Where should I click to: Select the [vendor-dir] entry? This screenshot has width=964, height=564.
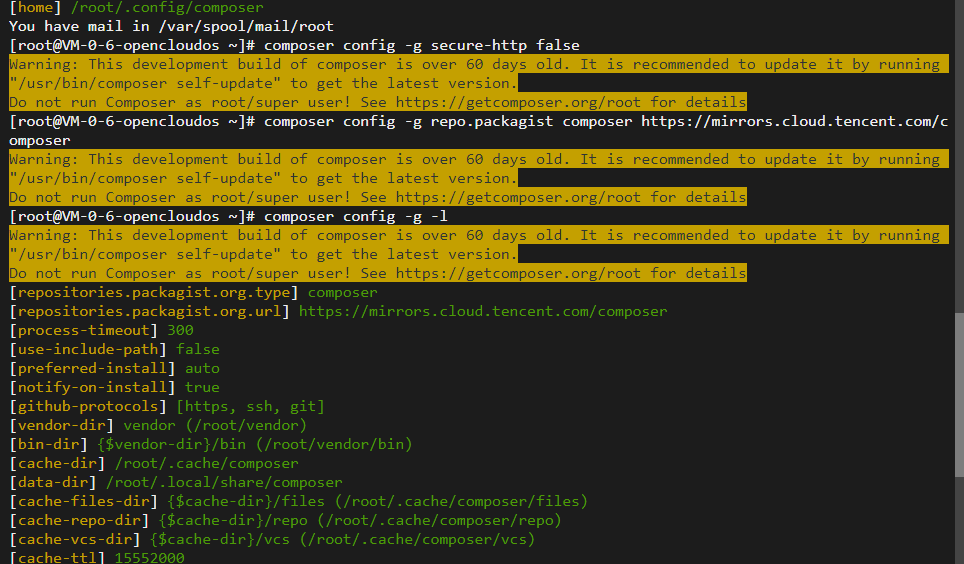pos(61,425)
